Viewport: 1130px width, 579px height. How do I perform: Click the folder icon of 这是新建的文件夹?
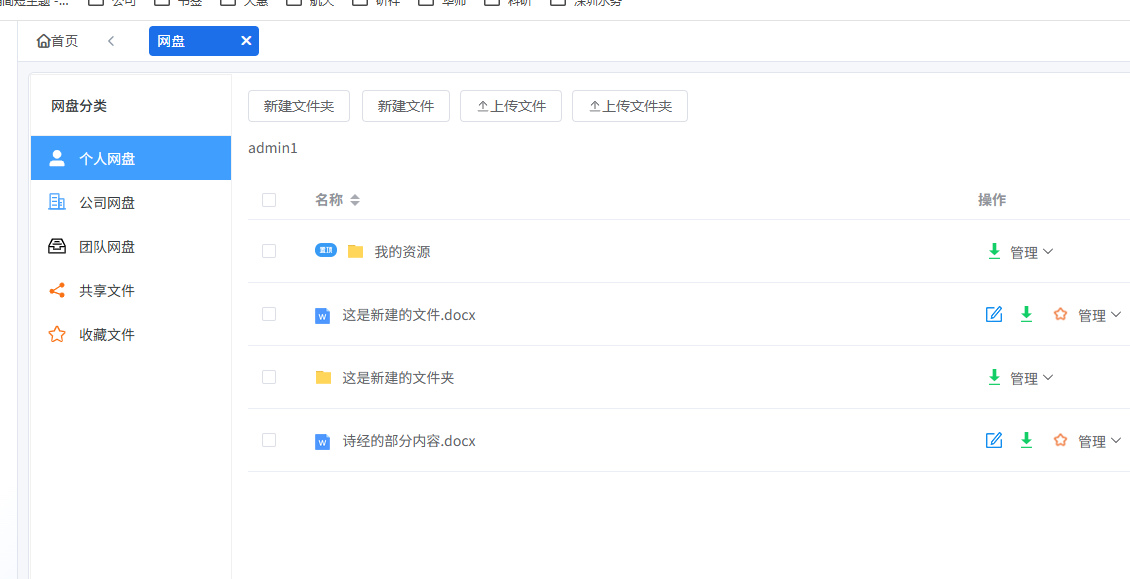[324, 377]
